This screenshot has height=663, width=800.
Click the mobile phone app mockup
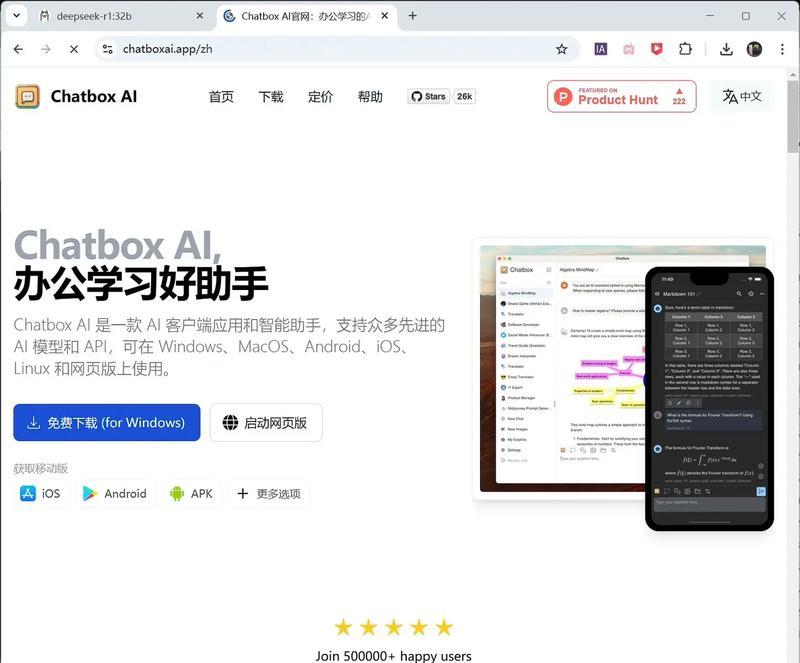709,399
